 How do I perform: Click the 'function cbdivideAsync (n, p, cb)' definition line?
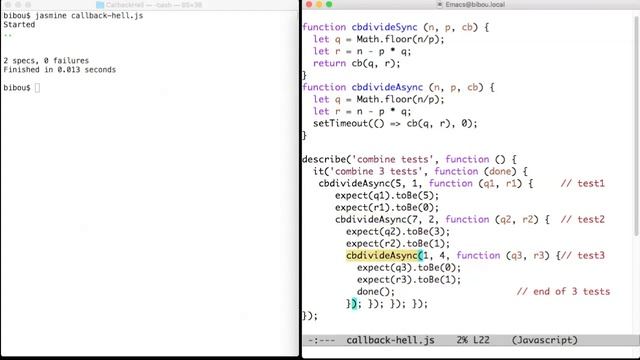click(398, 87)
